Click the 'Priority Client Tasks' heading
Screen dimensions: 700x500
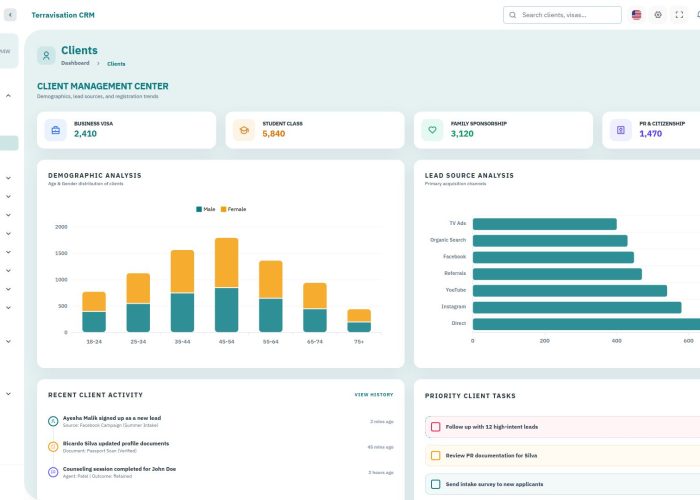[x=470, y=396]
